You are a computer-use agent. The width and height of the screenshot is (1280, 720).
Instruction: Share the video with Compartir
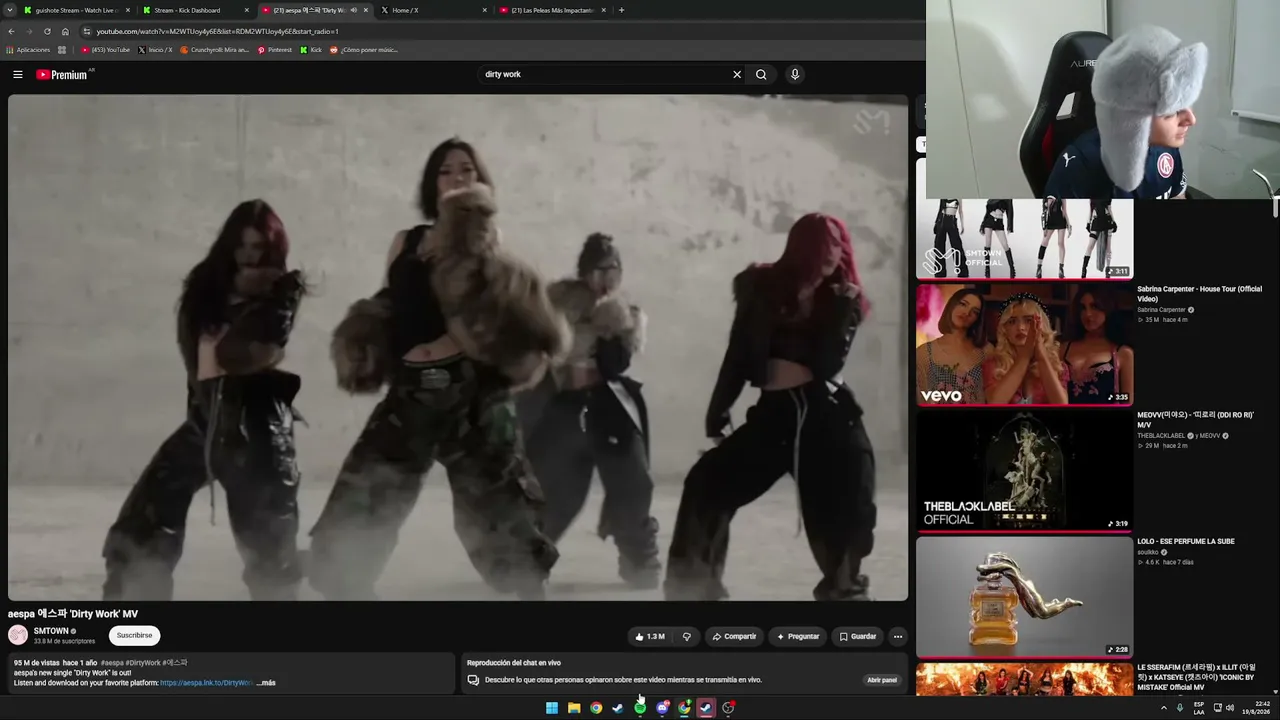click(734, 636)
